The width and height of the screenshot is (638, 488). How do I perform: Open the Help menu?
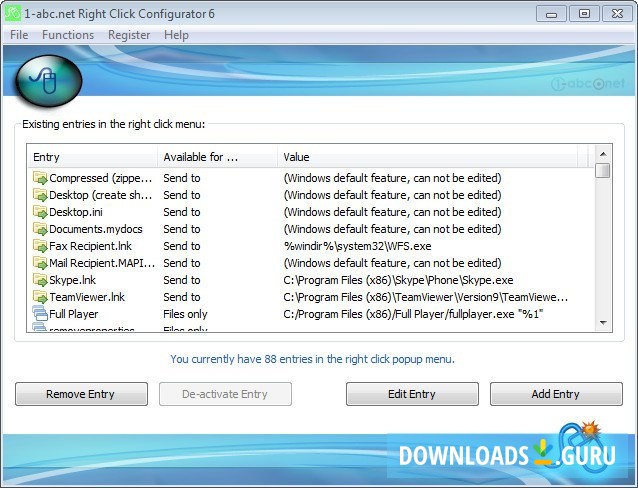pyautogui.click(x=176, y=35)
